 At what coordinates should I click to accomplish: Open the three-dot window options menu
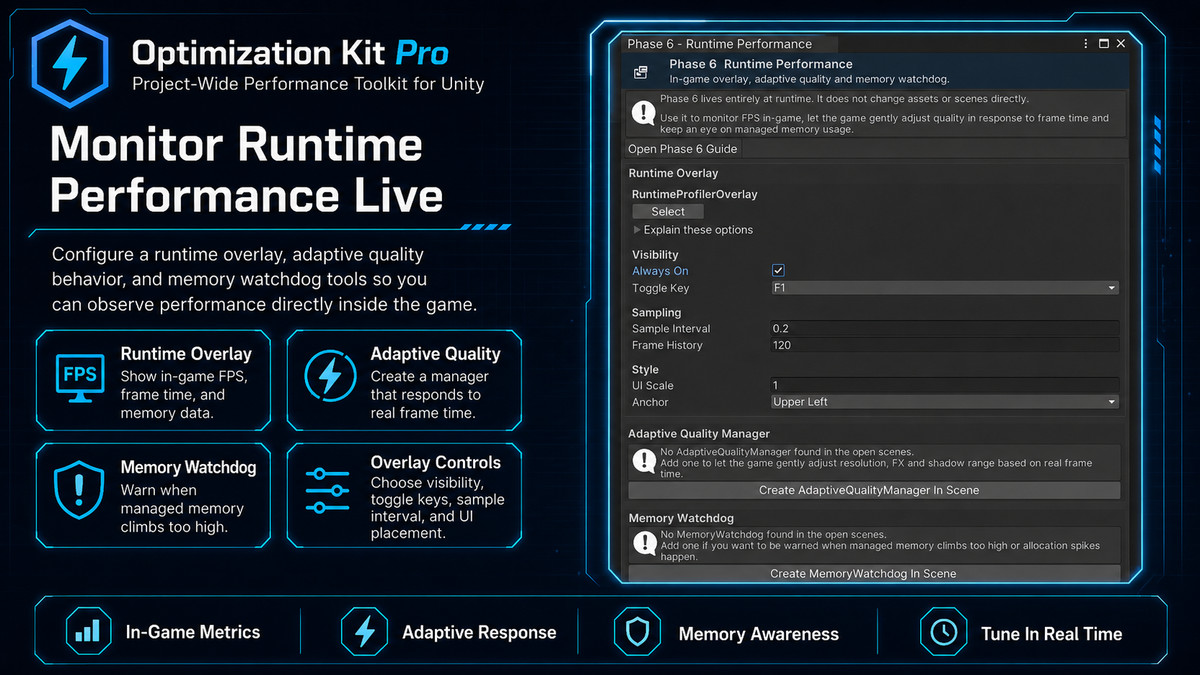click(1086, 44)
